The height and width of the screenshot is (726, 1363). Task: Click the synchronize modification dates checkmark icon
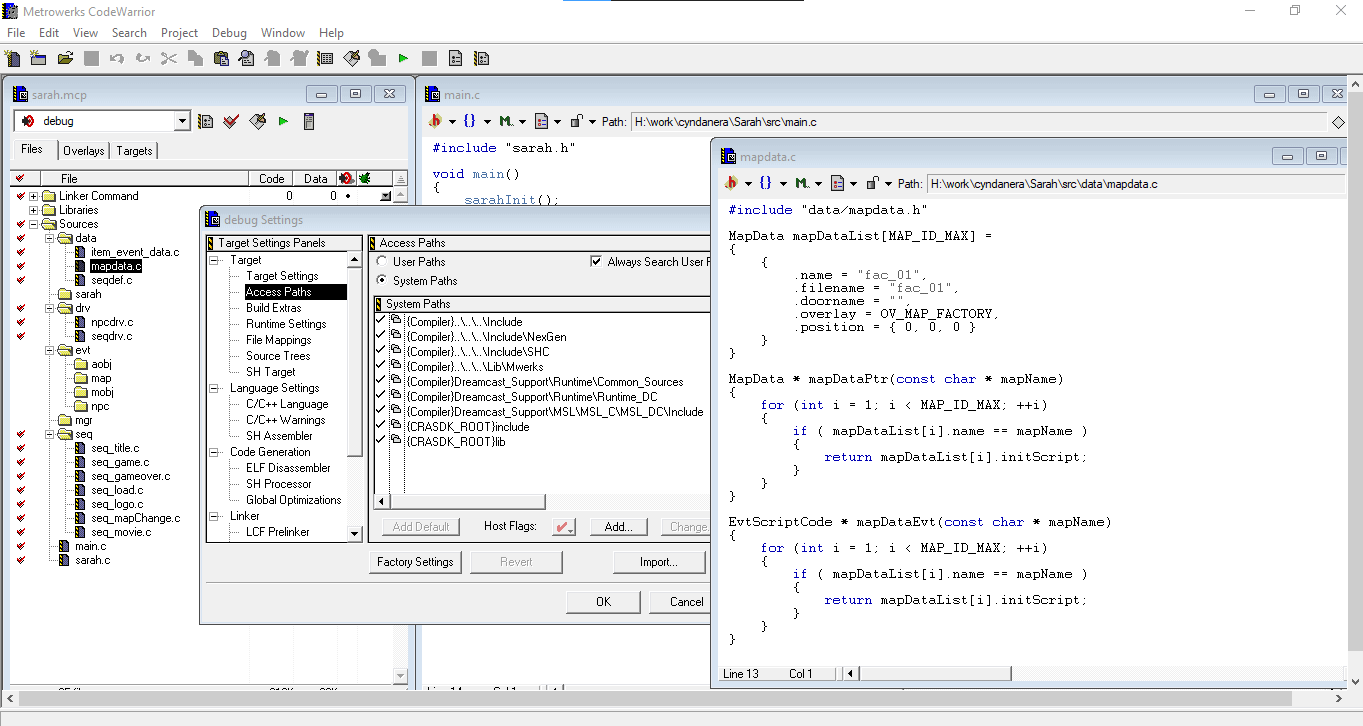232,121
